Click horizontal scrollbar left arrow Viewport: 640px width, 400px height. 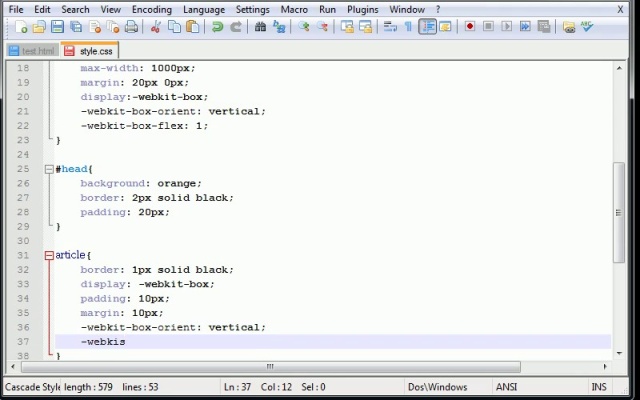coord(13,367)
